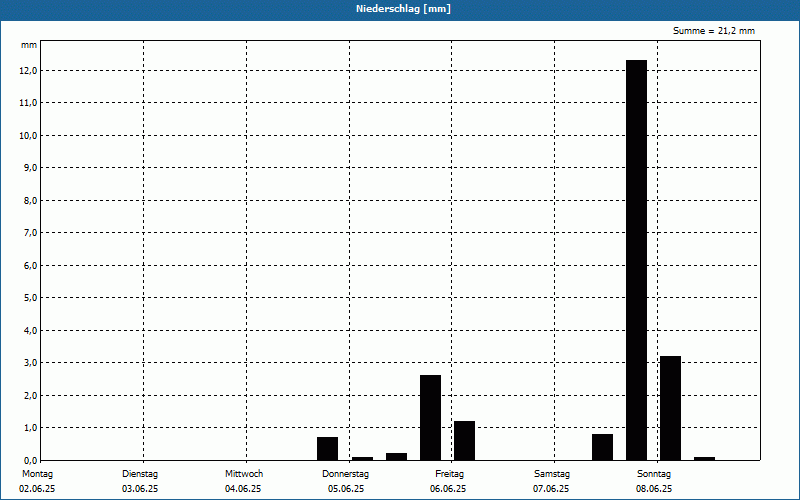Select the 2.6 mm bar before Freitag
800x500 pixels.
pos(430,418)
